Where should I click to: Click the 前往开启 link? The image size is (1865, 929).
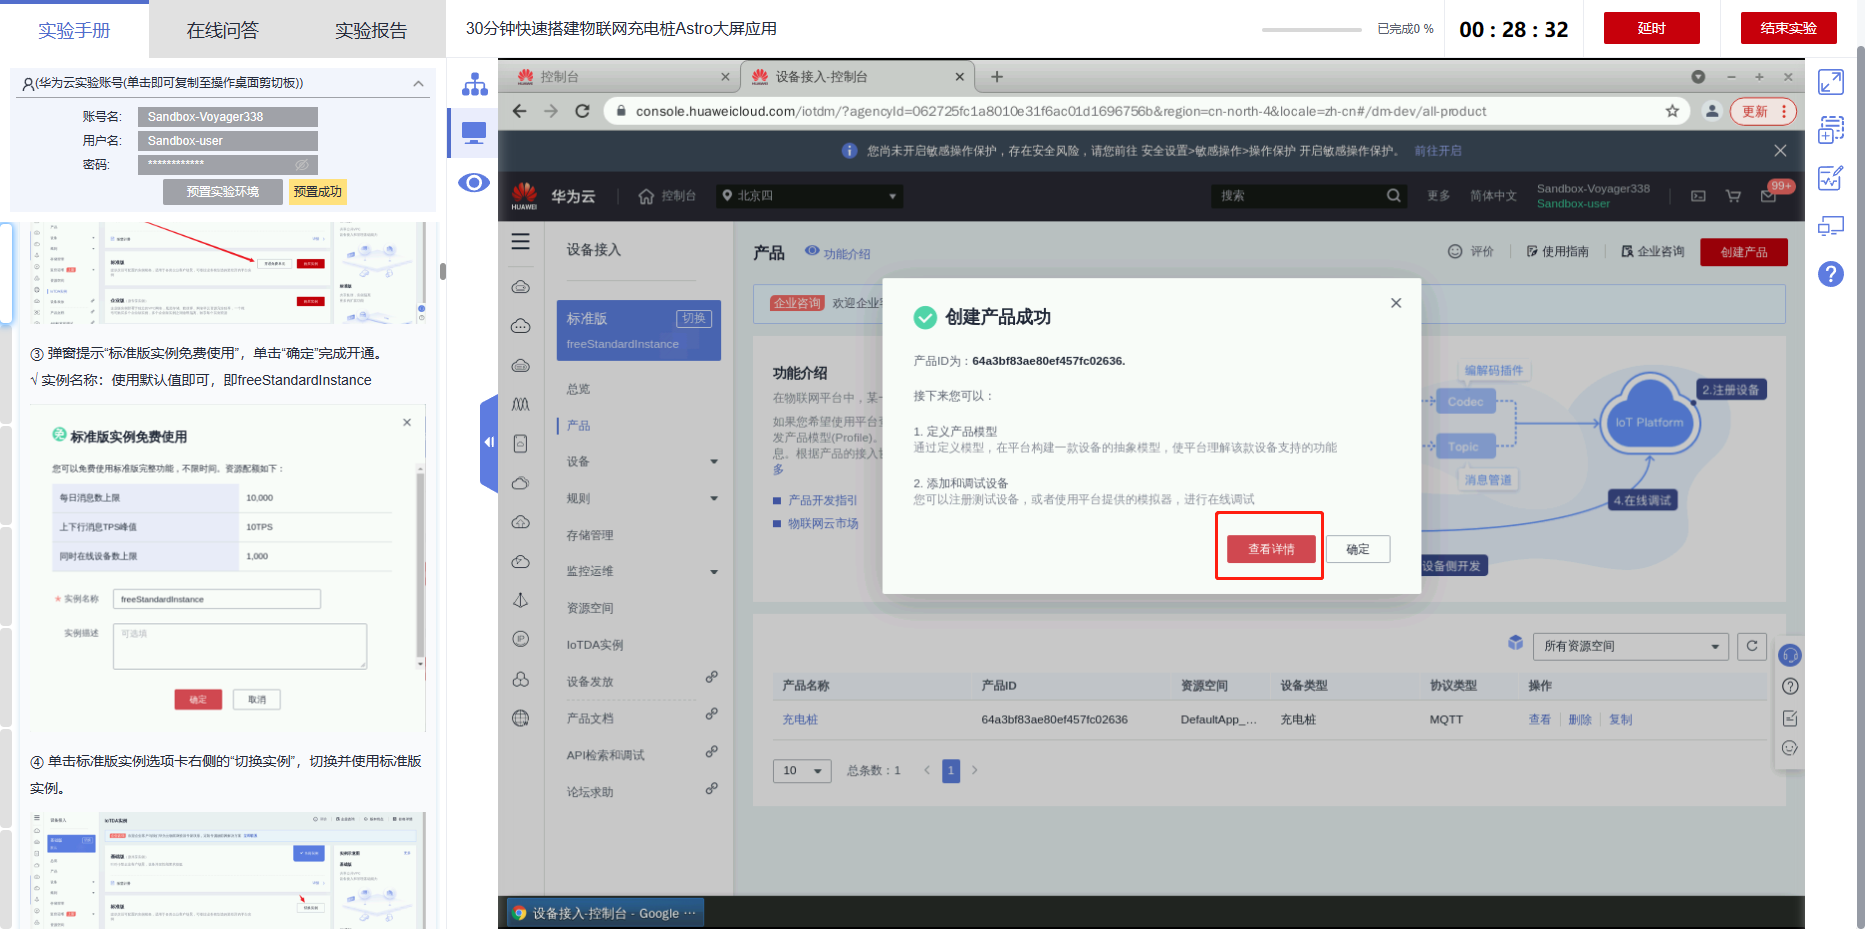coord(1438,151)
